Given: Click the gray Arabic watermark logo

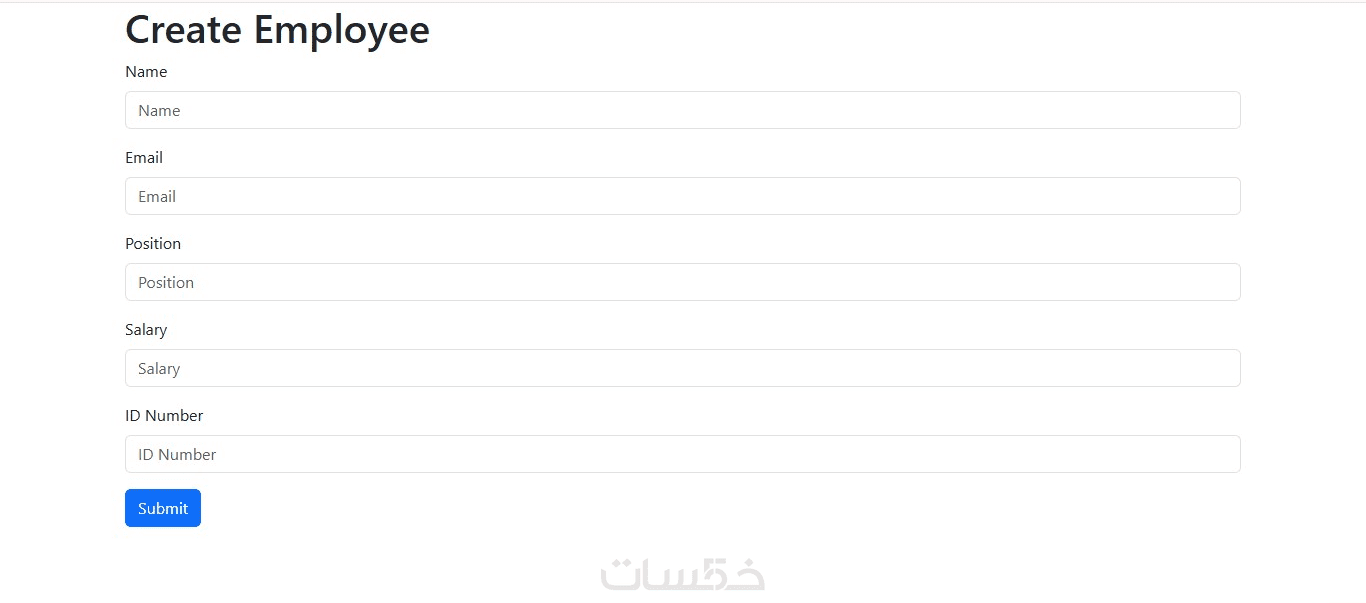Looking at the screenshot, I should point(683,573).
